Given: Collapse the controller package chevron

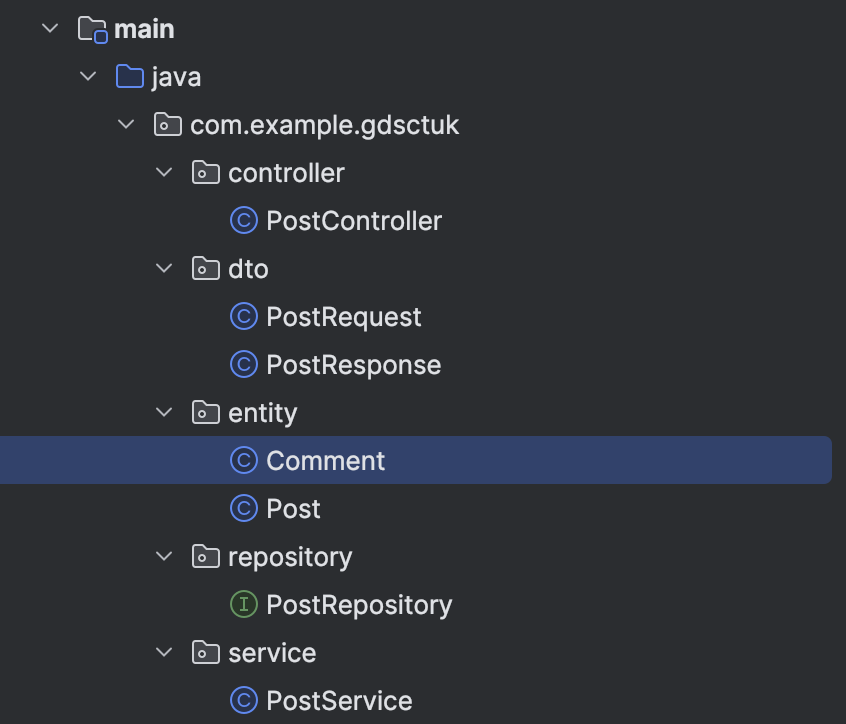Looking at the screenshot, I should coord(164,173).
